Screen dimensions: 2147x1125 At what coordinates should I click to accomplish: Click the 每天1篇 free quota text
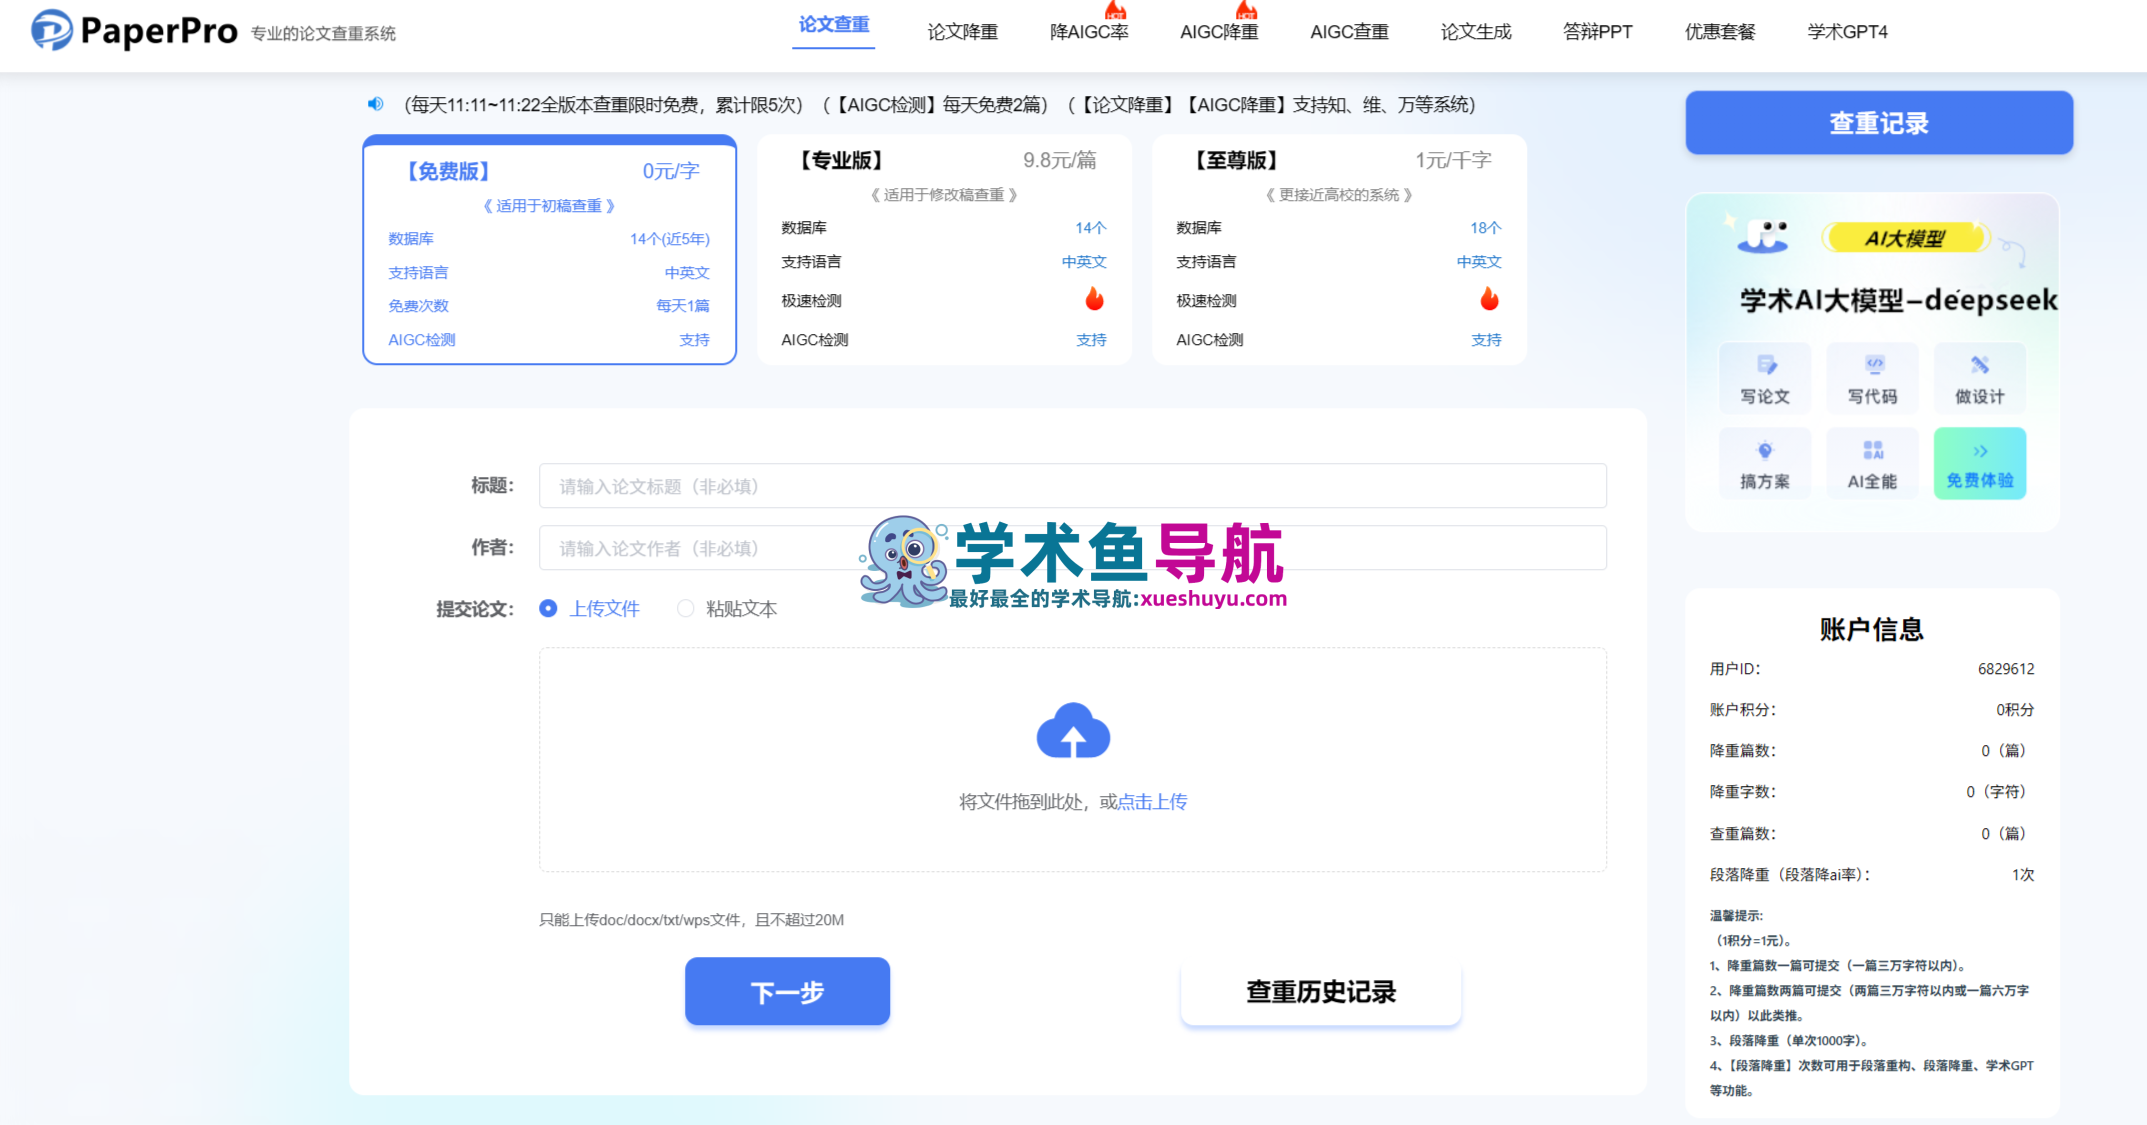[x=683, y=306]
